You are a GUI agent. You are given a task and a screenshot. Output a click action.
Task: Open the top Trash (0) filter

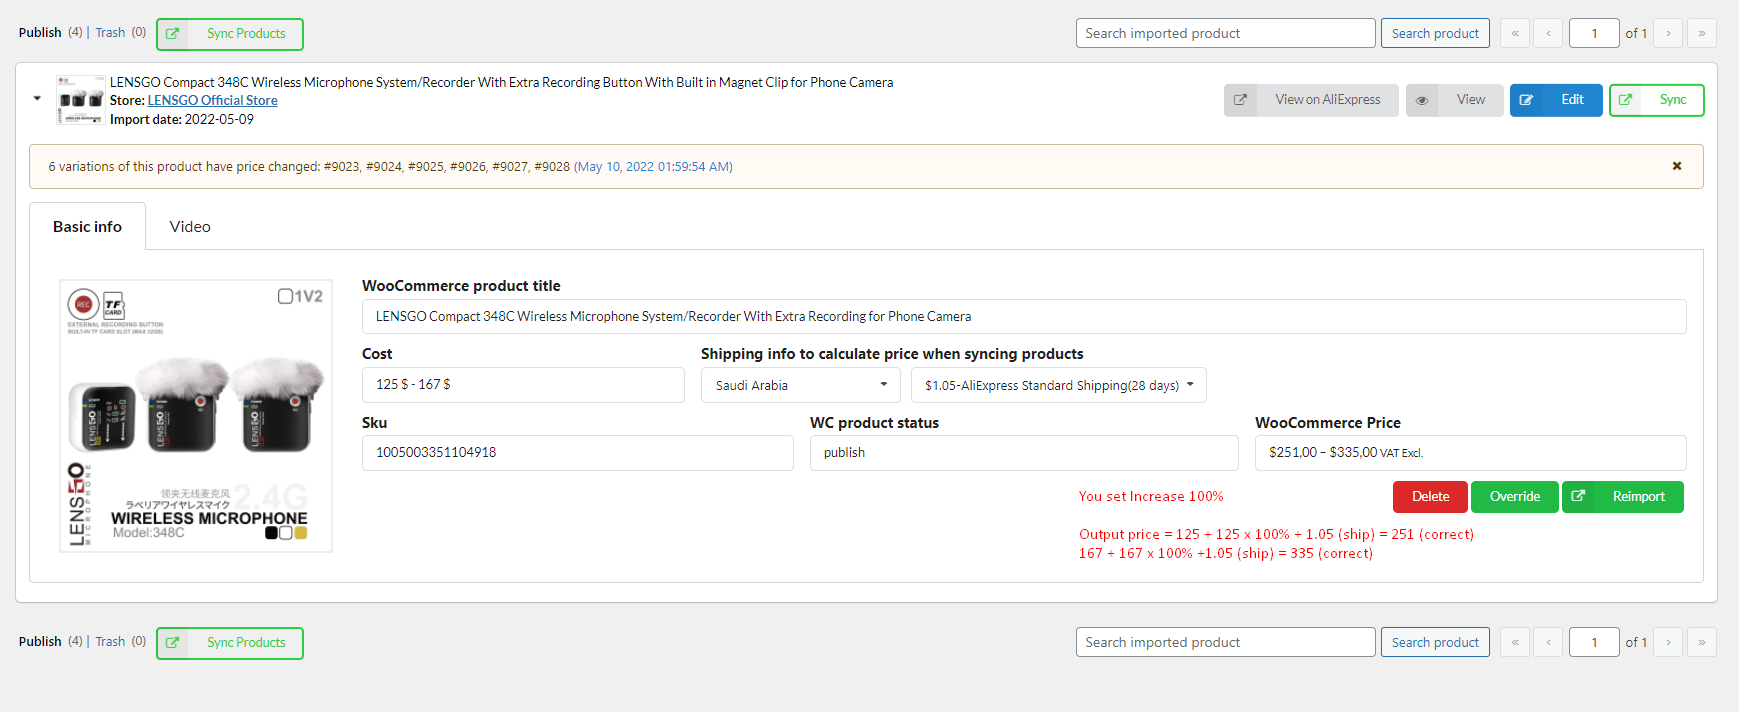point(121,33)
